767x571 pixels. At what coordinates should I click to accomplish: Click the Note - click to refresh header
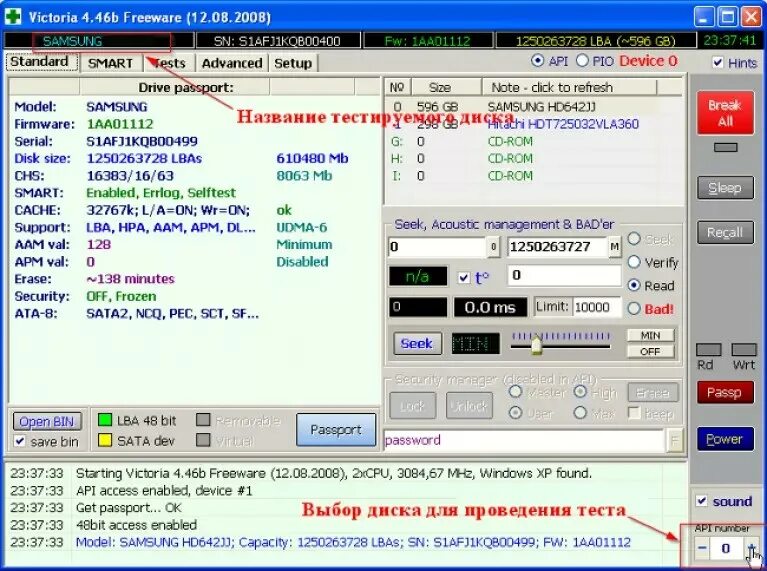(569, 87)
